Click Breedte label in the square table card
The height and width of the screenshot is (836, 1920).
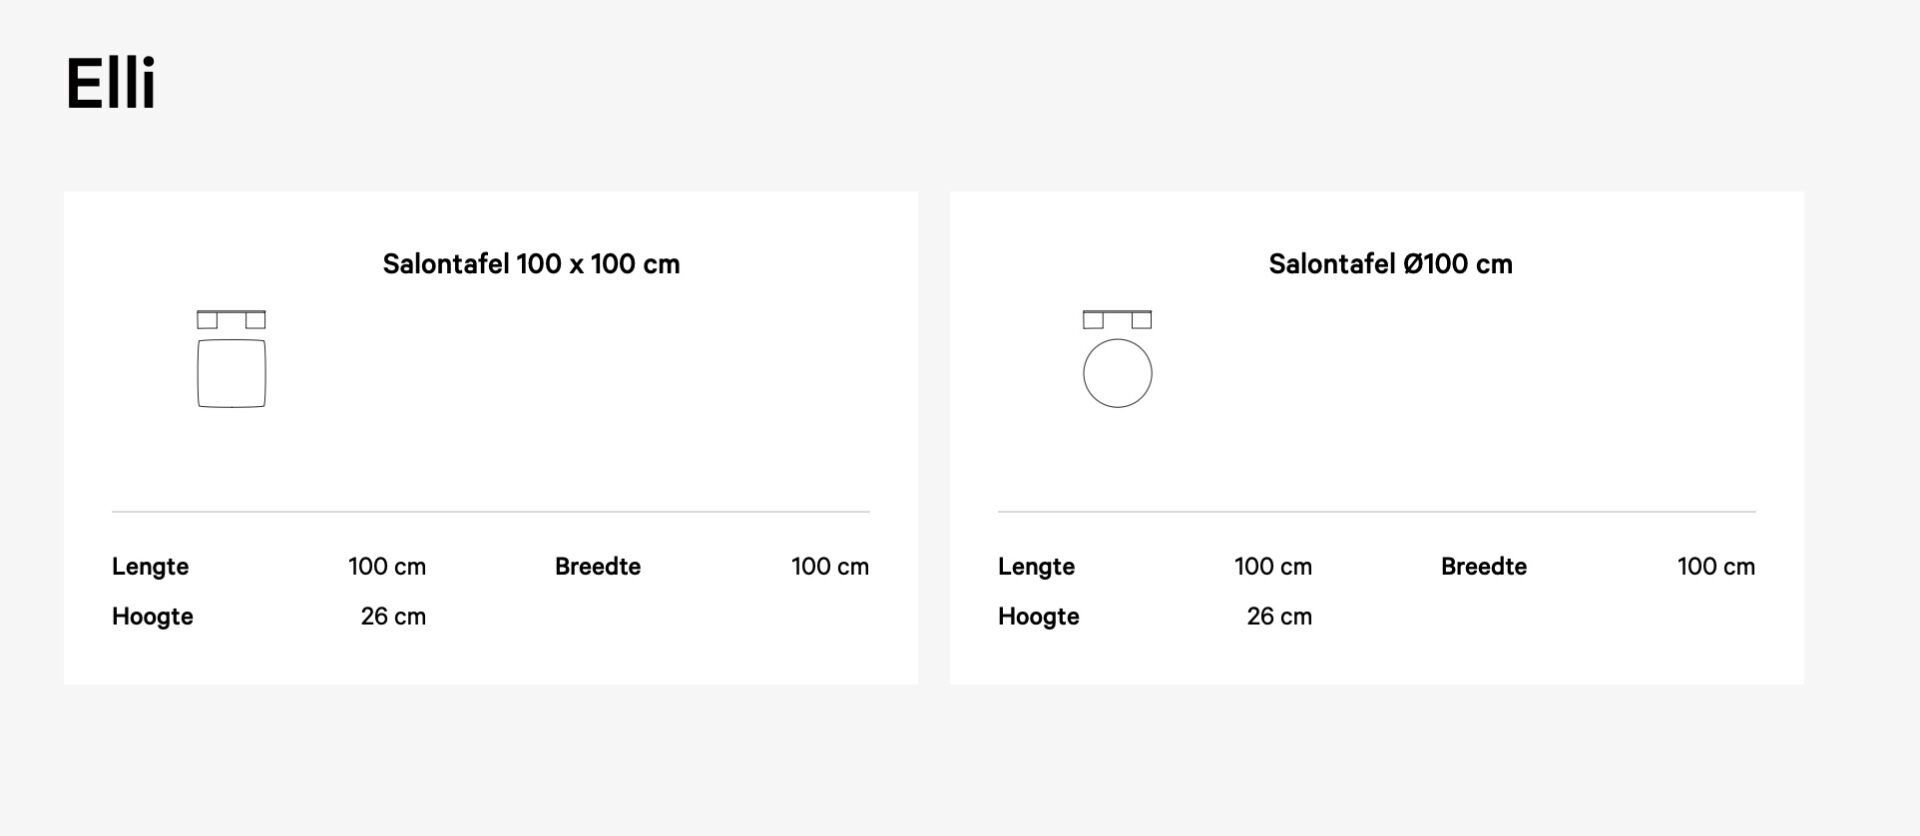click(x=597, y=567)
